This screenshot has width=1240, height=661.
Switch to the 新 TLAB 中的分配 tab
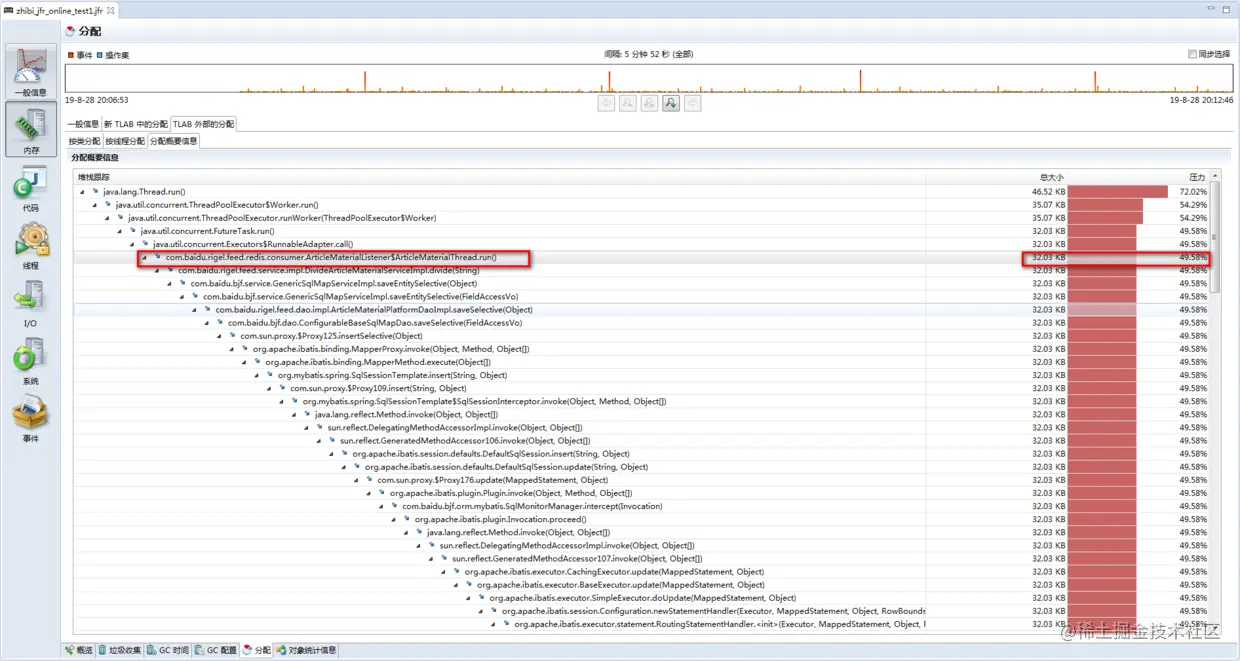click(x=136, y=124)
